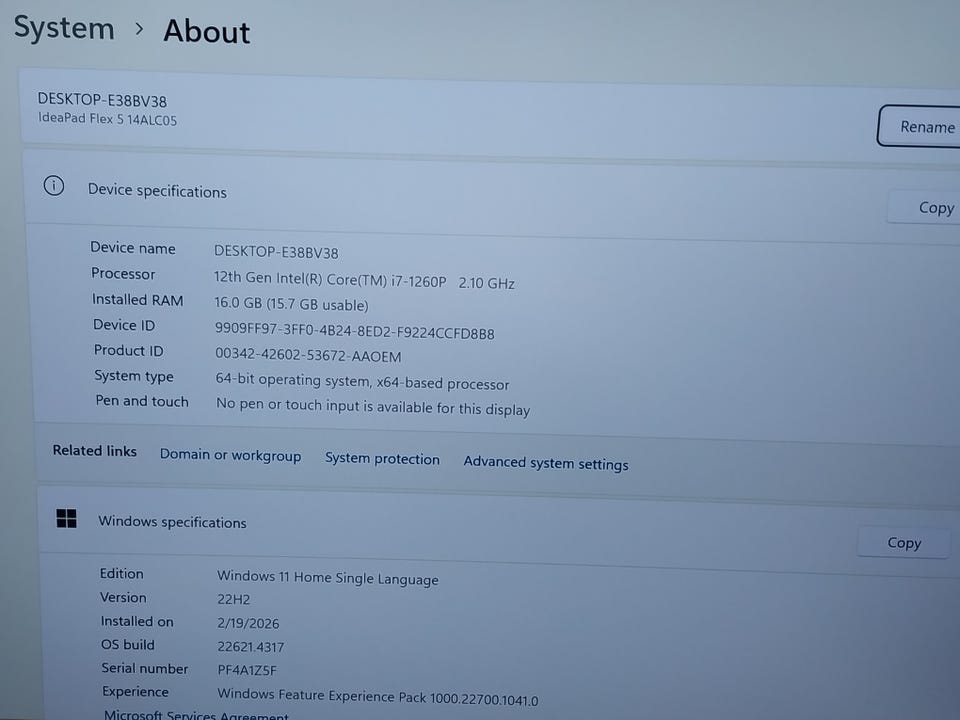Select Installed on date 2/19/2026
This screenshot has width=960, height=720.
click(248, 623)
